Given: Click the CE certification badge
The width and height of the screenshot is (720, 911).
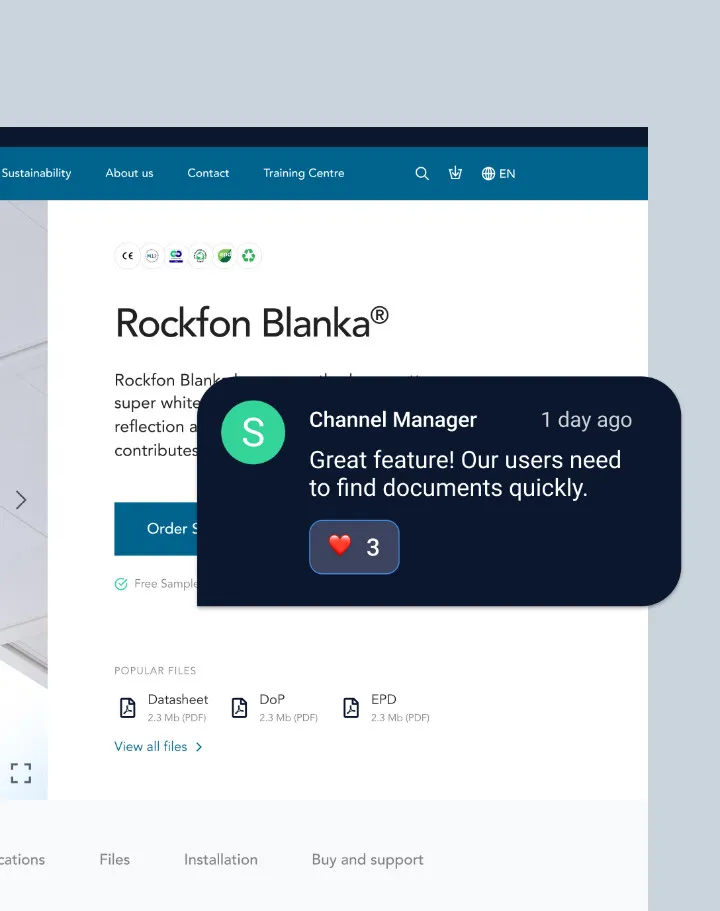Looking at the screenshot, I should coord(128,256).
